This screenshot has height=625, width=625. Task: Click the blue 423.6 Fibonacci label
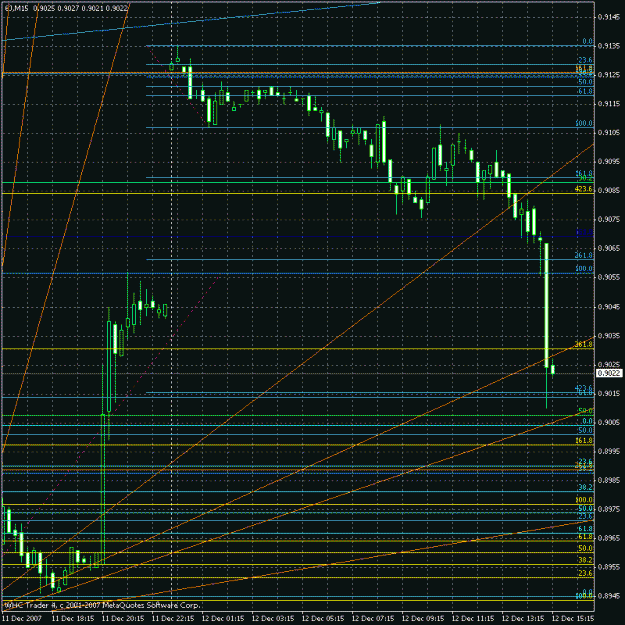pos(584,387)
